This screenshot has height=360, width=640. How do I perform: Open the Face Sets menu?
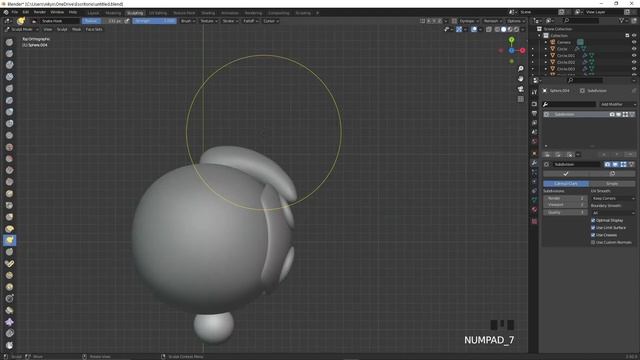(94, 29)
